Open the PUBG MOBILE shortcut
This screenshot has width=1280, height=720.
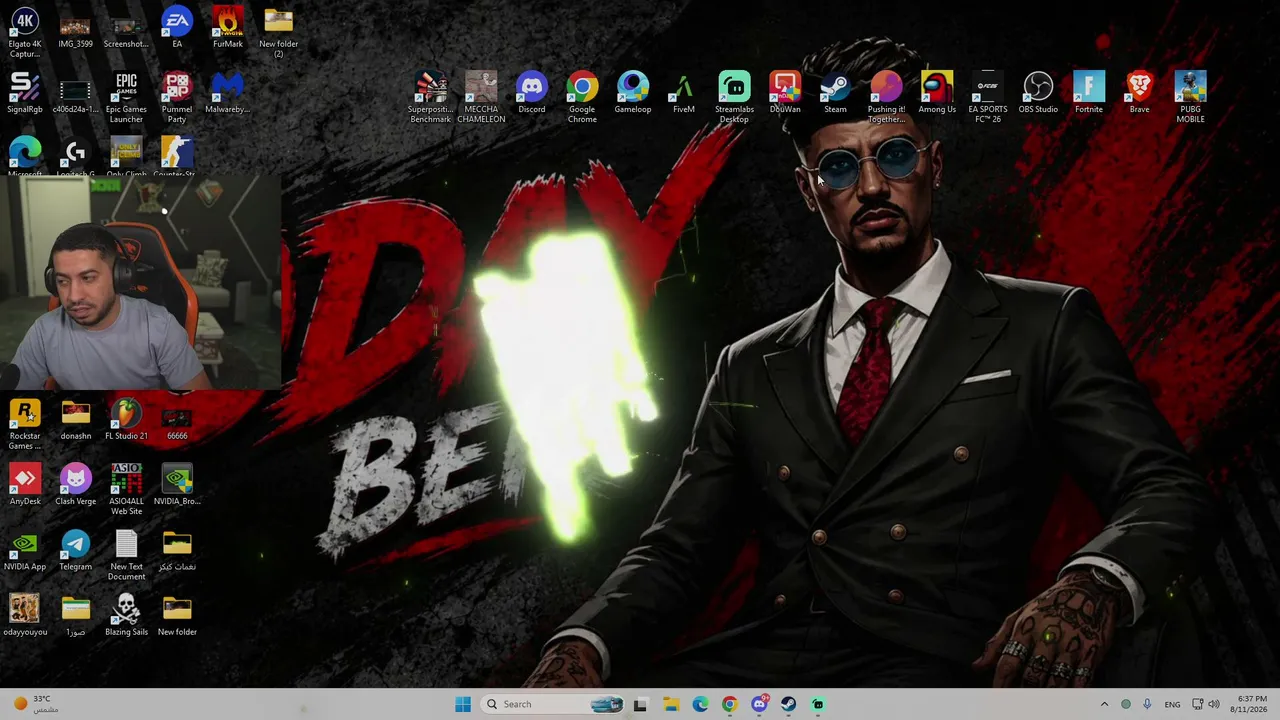pyautogui.click(x=1190, y=98)
